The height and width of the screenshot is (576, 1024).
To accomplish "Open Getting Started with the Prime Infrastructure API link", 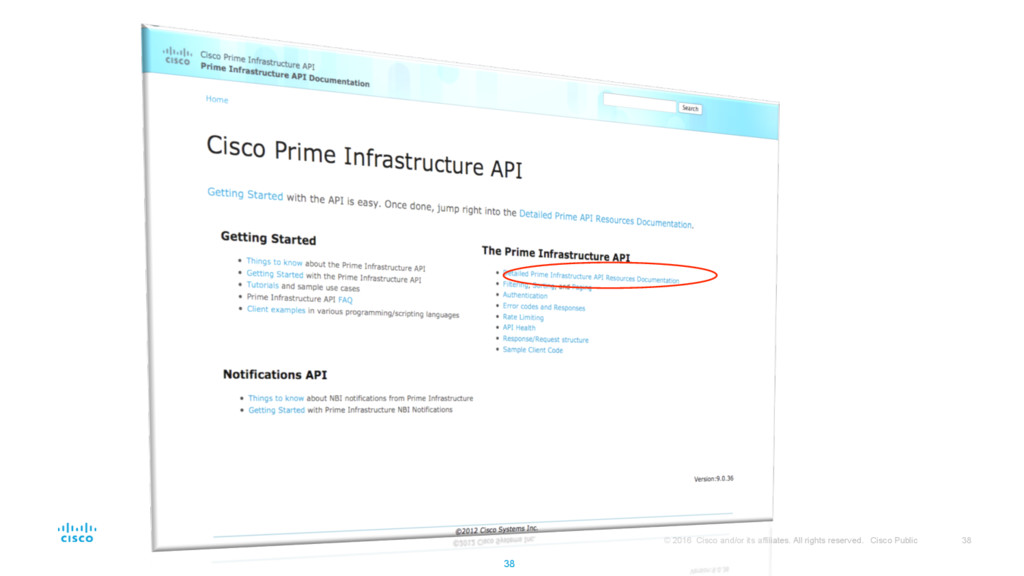I will tap(274, 274).
